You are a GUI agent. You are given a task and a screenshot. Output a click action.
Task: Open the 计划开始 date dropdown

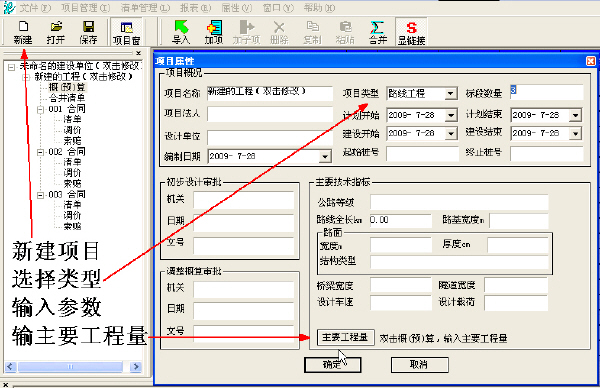(x=451, y=115)
